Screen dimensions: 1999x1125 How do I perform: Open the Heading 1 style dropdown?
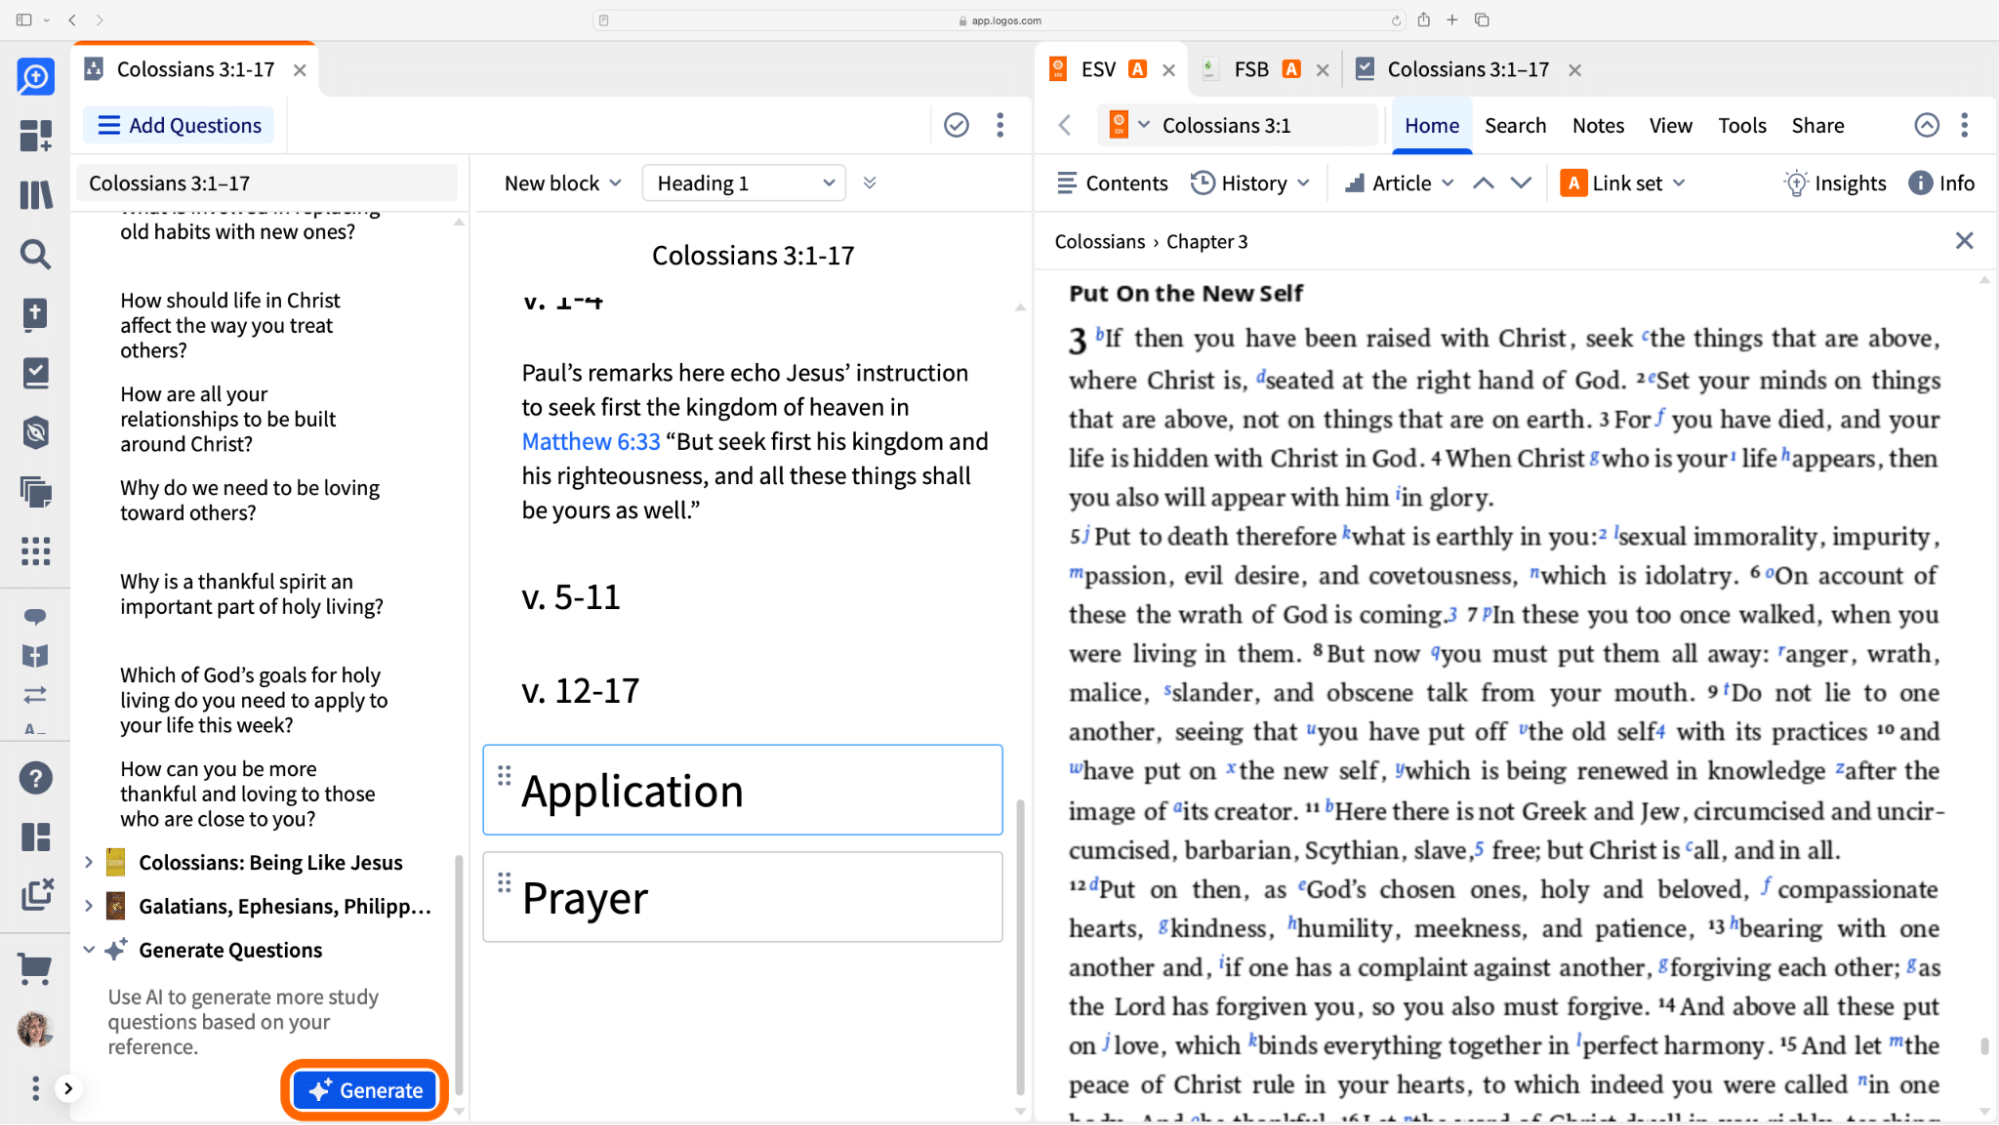pyautogui.click(x=744, y=183)
